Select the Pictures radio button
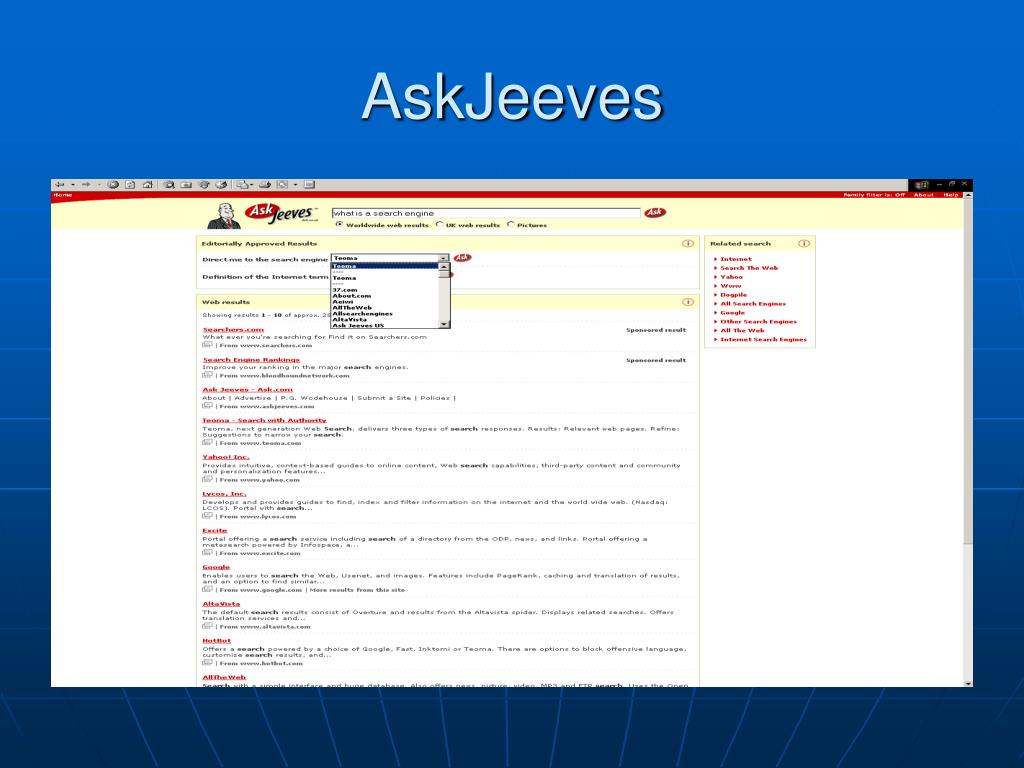Viewport: 1024px width, 768px height. (x=511, y=224)
